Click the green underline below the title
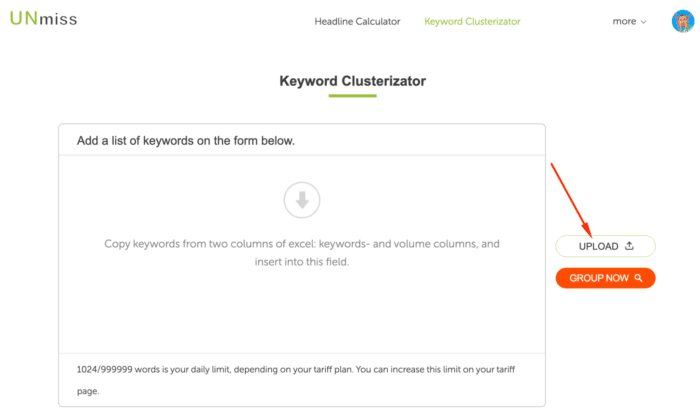Image resolution: width=700 pixels, height=413 pixels. [x=352, y=96]
